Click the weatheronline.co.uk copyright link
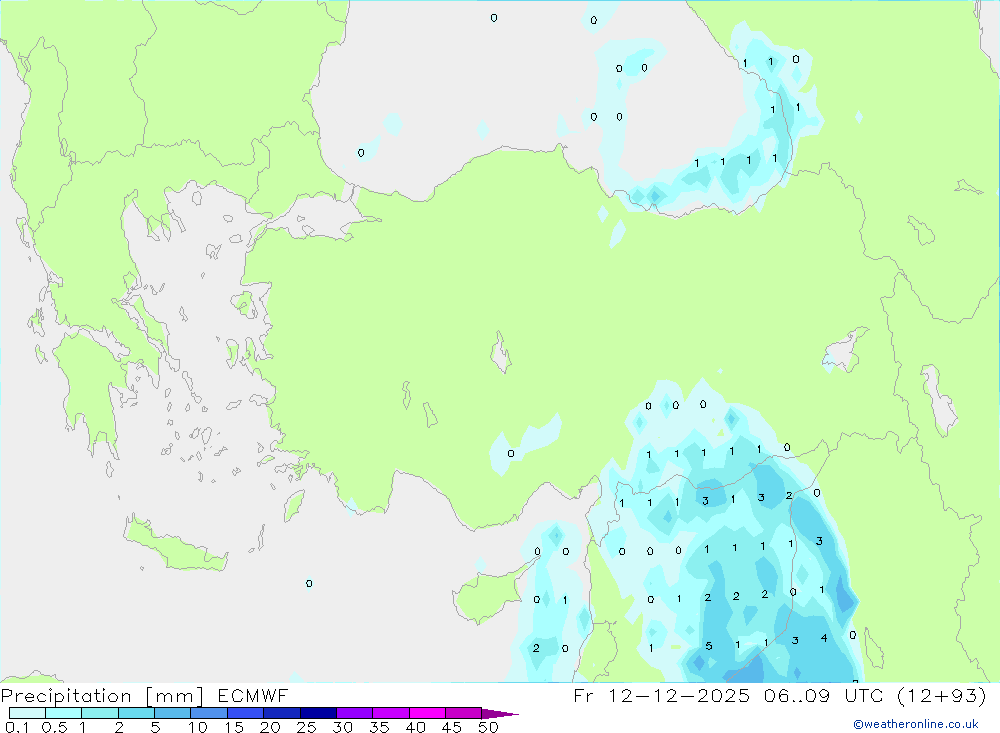 point(916,724)
